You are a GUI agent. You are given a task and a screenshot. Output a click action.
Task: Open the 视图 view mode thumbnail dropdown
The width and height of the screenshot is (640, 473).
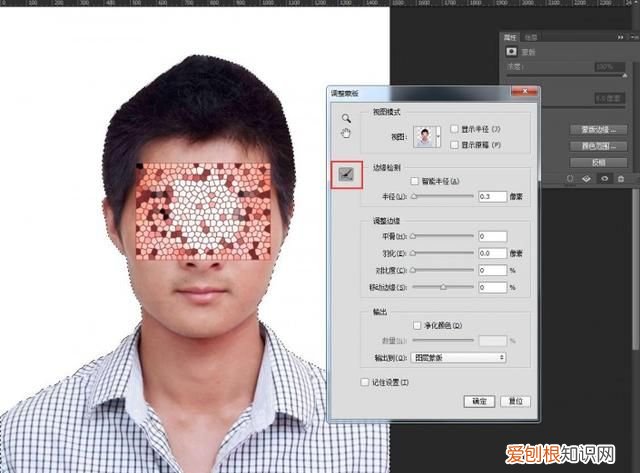click(427, 137)
